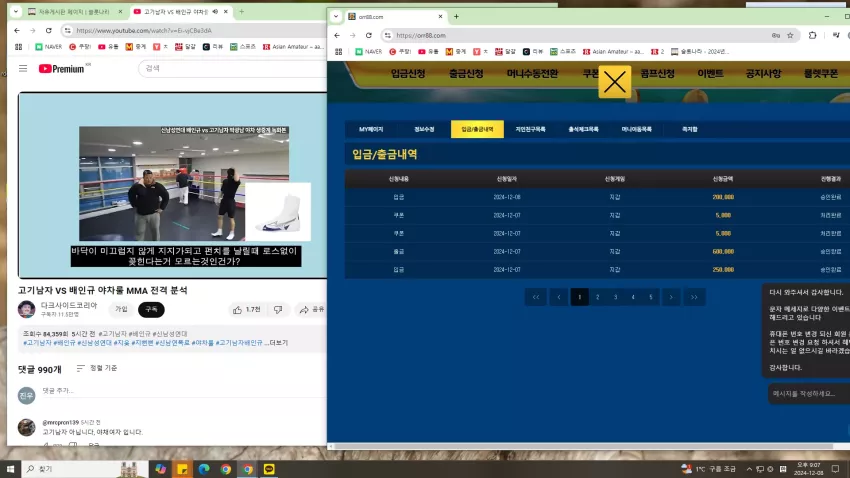
Task: Open 머니수동전환 menu item
Action: pos(532,74)
